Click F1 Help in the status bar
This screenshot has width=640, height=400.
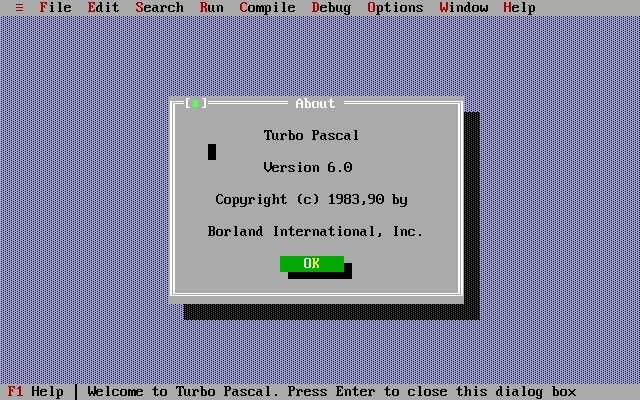[36, 391]
